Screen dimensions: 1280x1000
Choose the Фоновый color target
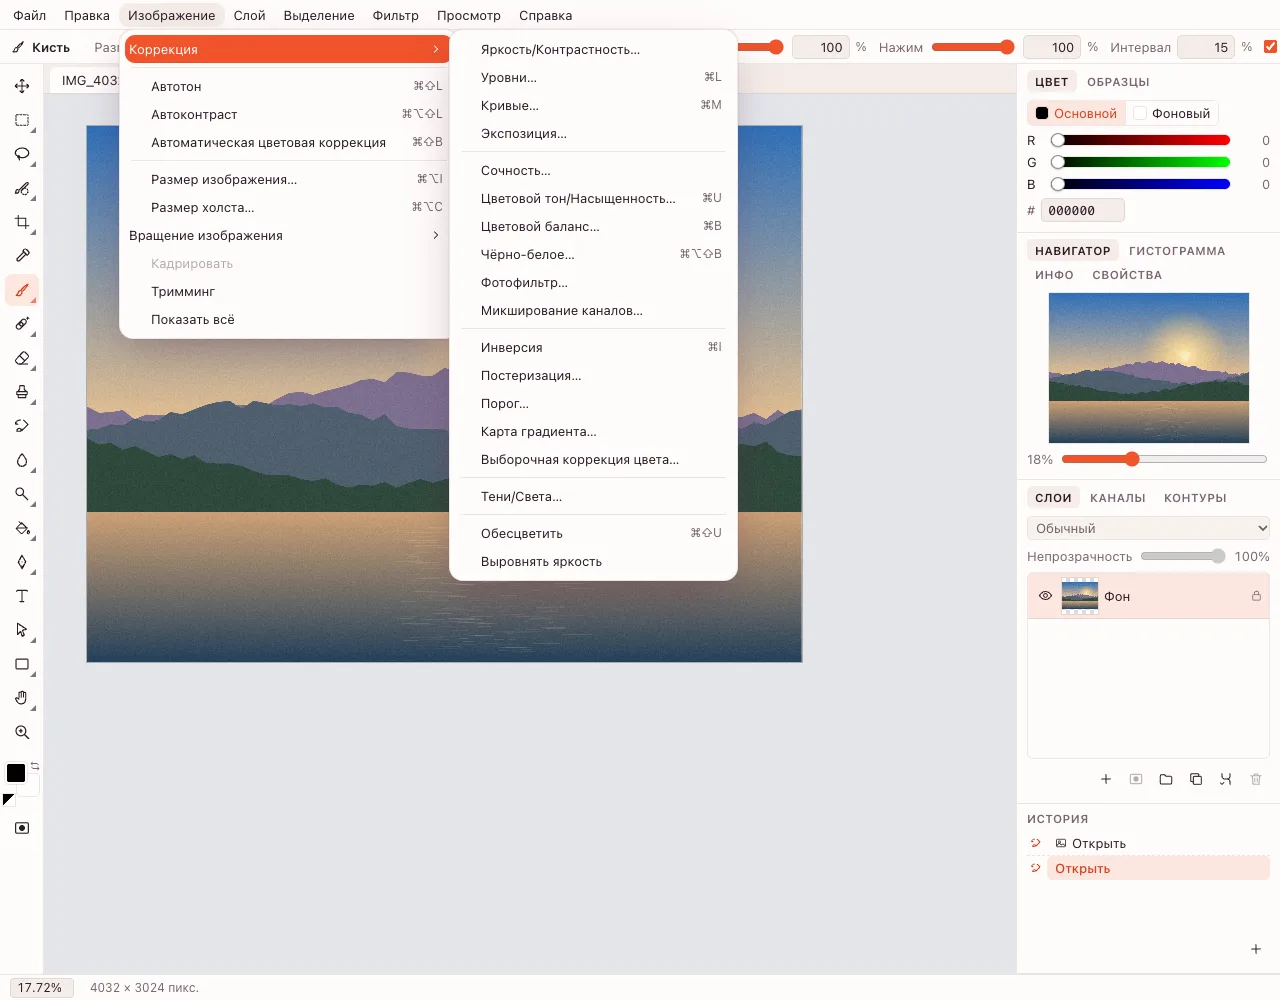click(1172, 113)
